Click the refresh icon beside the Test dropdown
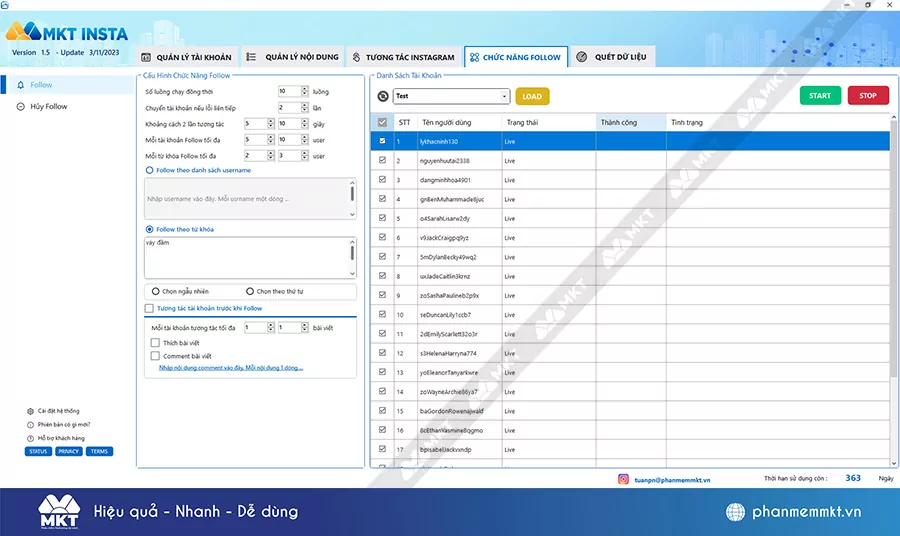The width and height of the screenshot is (900, 536). pyautogui.click(x=384, y=96)
